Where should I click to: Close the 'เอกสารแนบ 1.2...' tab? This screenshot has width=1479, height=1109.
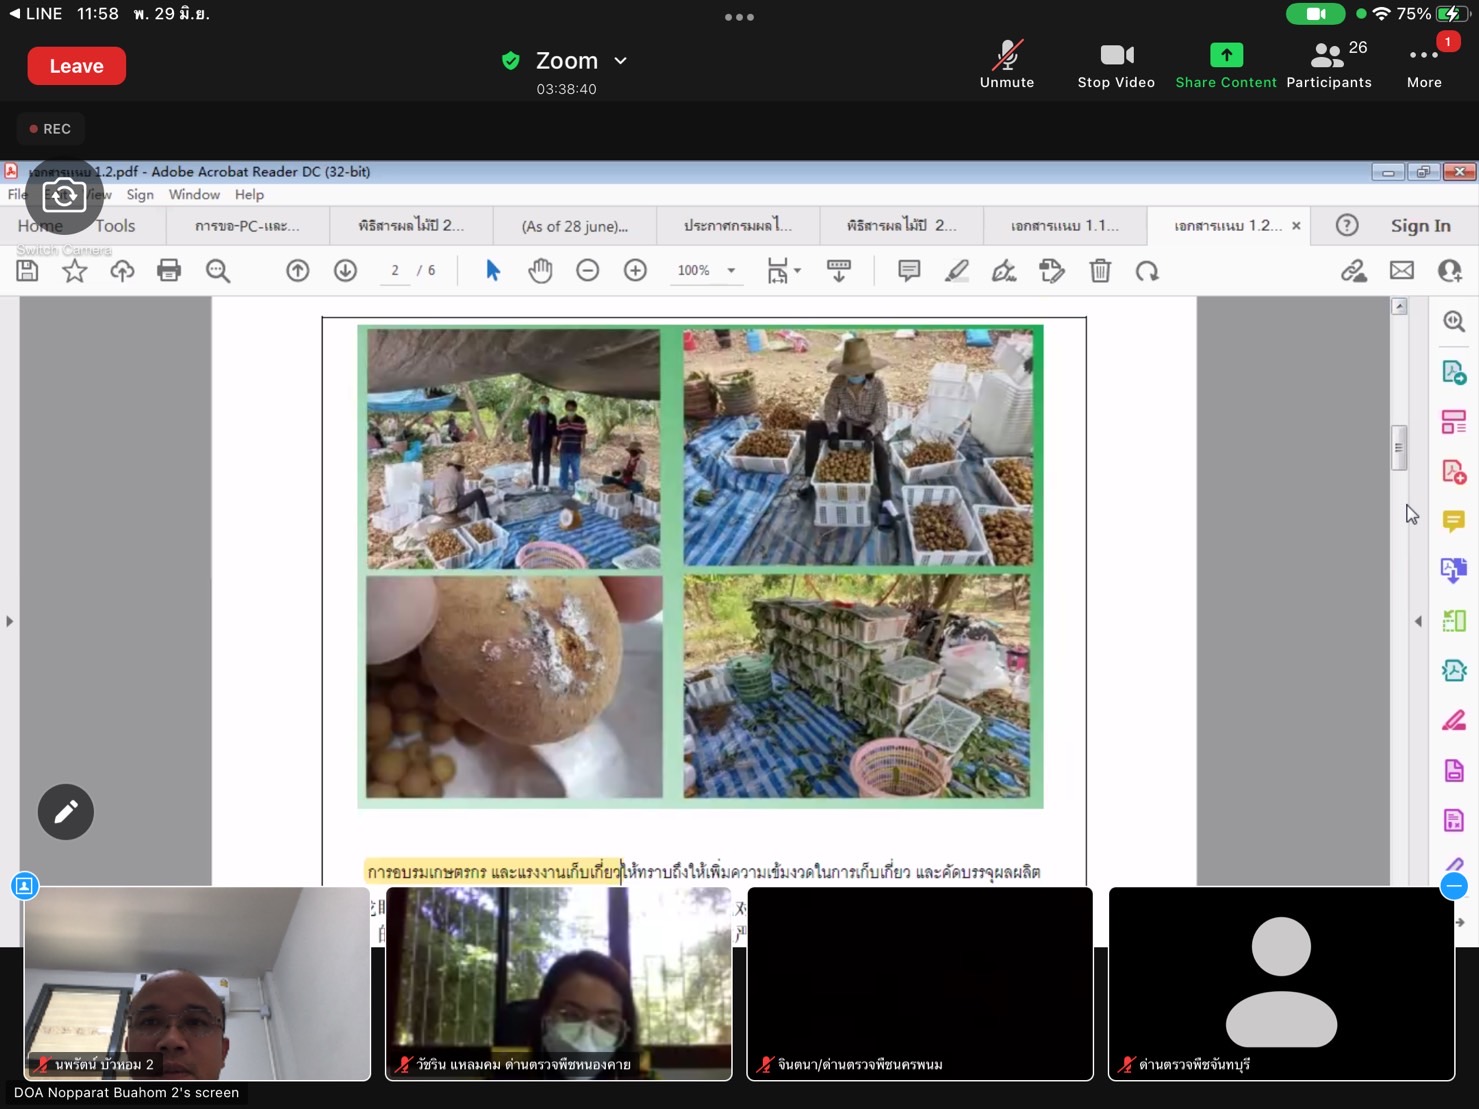pyautogui.click(x=1296, y=226)
